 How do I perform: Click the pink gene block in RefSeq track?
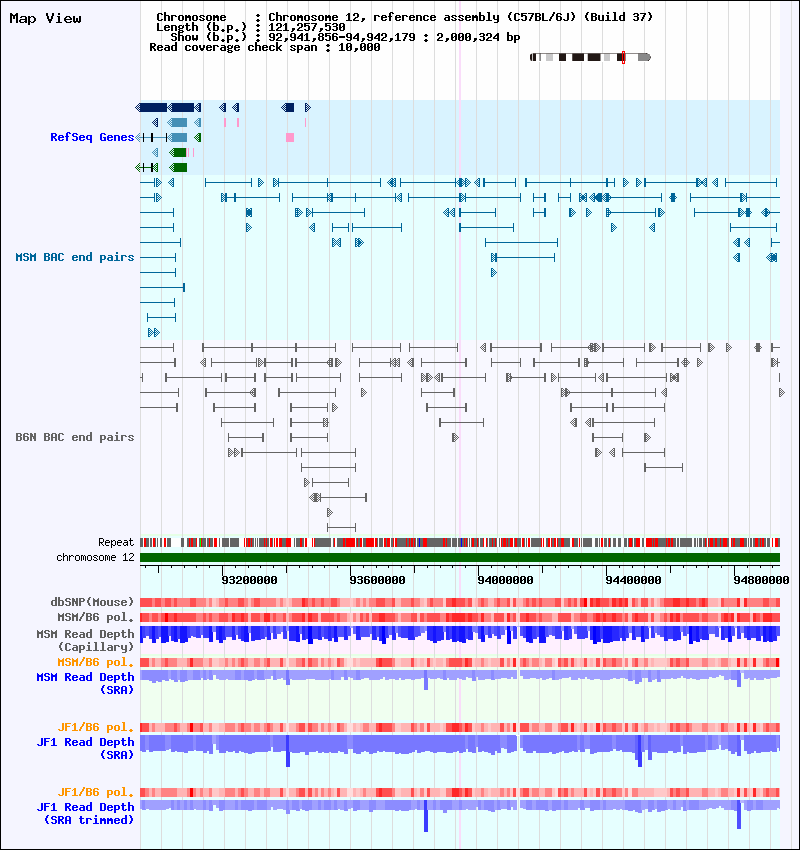click(x=290, y=138)
